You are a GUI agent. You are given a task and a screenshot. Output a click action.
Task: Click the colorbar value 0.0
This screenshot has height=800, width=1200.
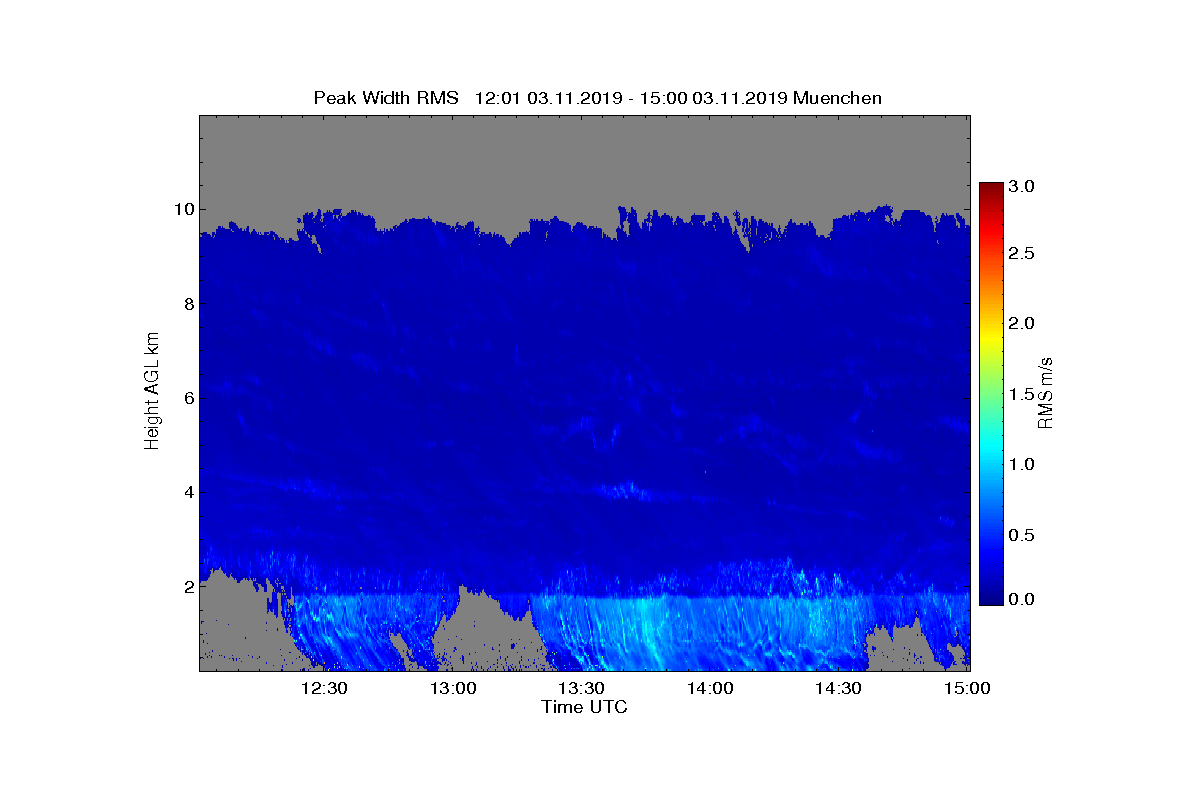(1021, 598)
